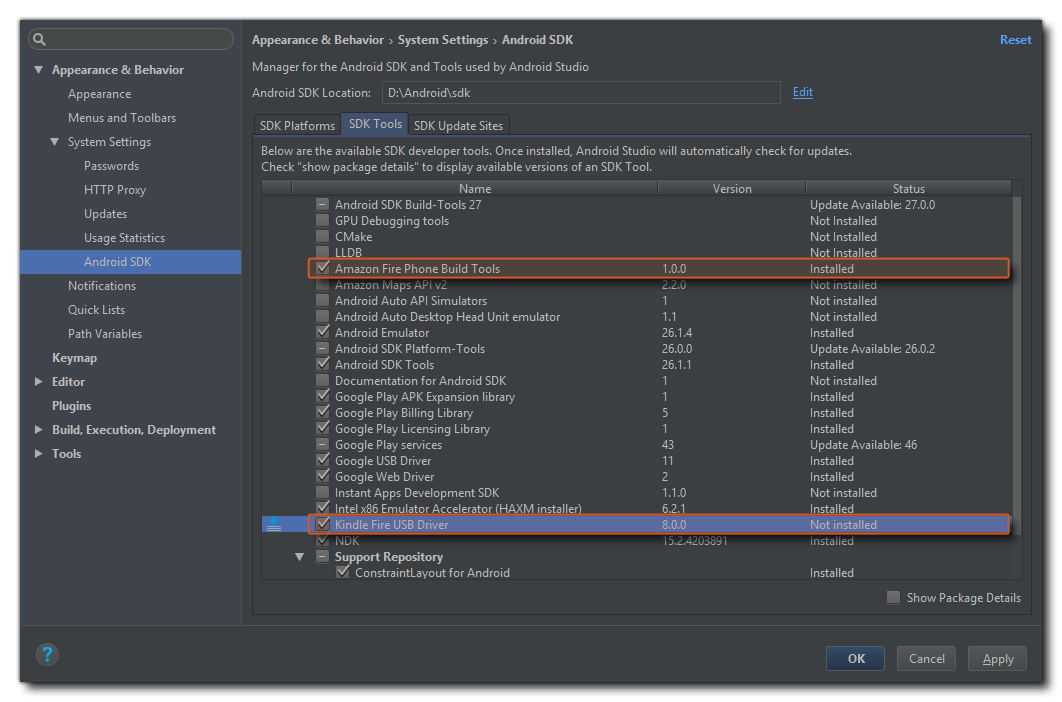Toggle the Show Package Details checkbox

pyautogui.click(x=893, y=598)
